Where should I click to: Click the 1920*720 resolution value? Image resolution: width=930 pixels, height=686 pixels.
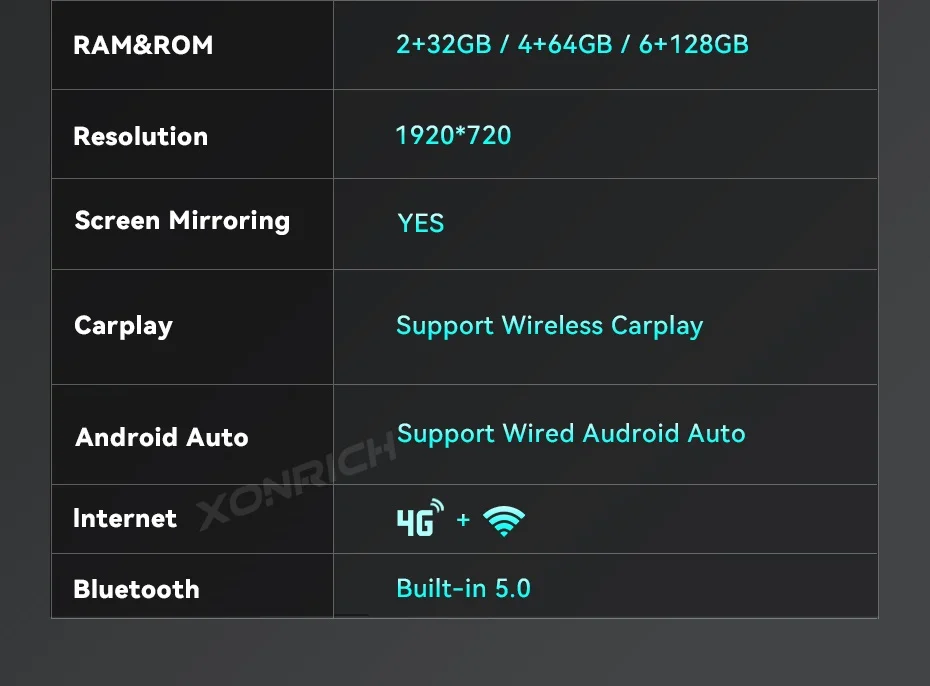(453, 136)
